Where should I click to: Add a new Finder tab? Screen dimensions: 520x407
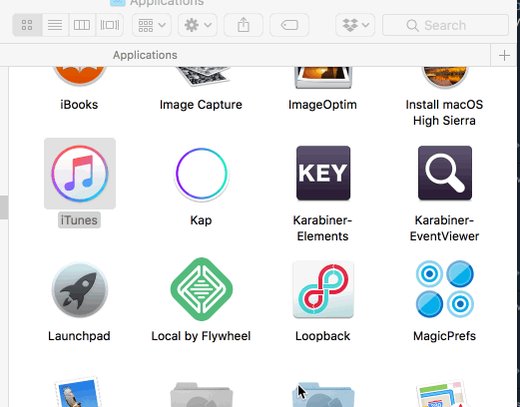point(504,55)
